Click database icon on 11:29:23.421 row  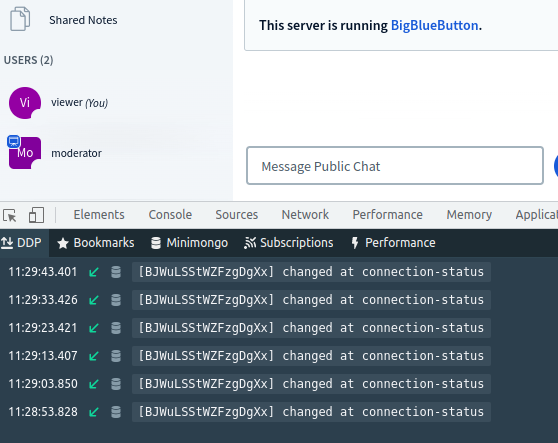click(x=116, y=328)
